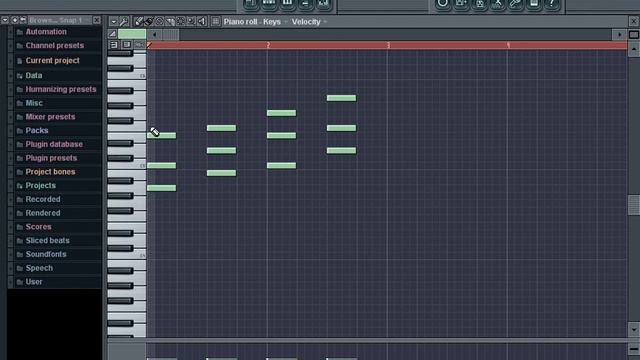
Task: Click the vertical scrollbar down arrow
Action: click(x=633, y=329)
